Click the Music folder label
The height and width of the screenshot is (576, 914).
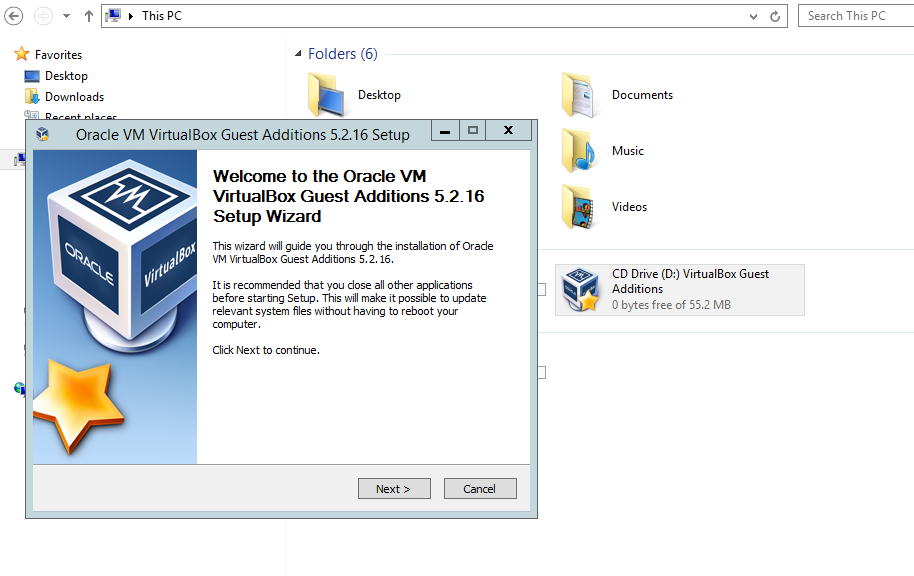click(628, 151)
